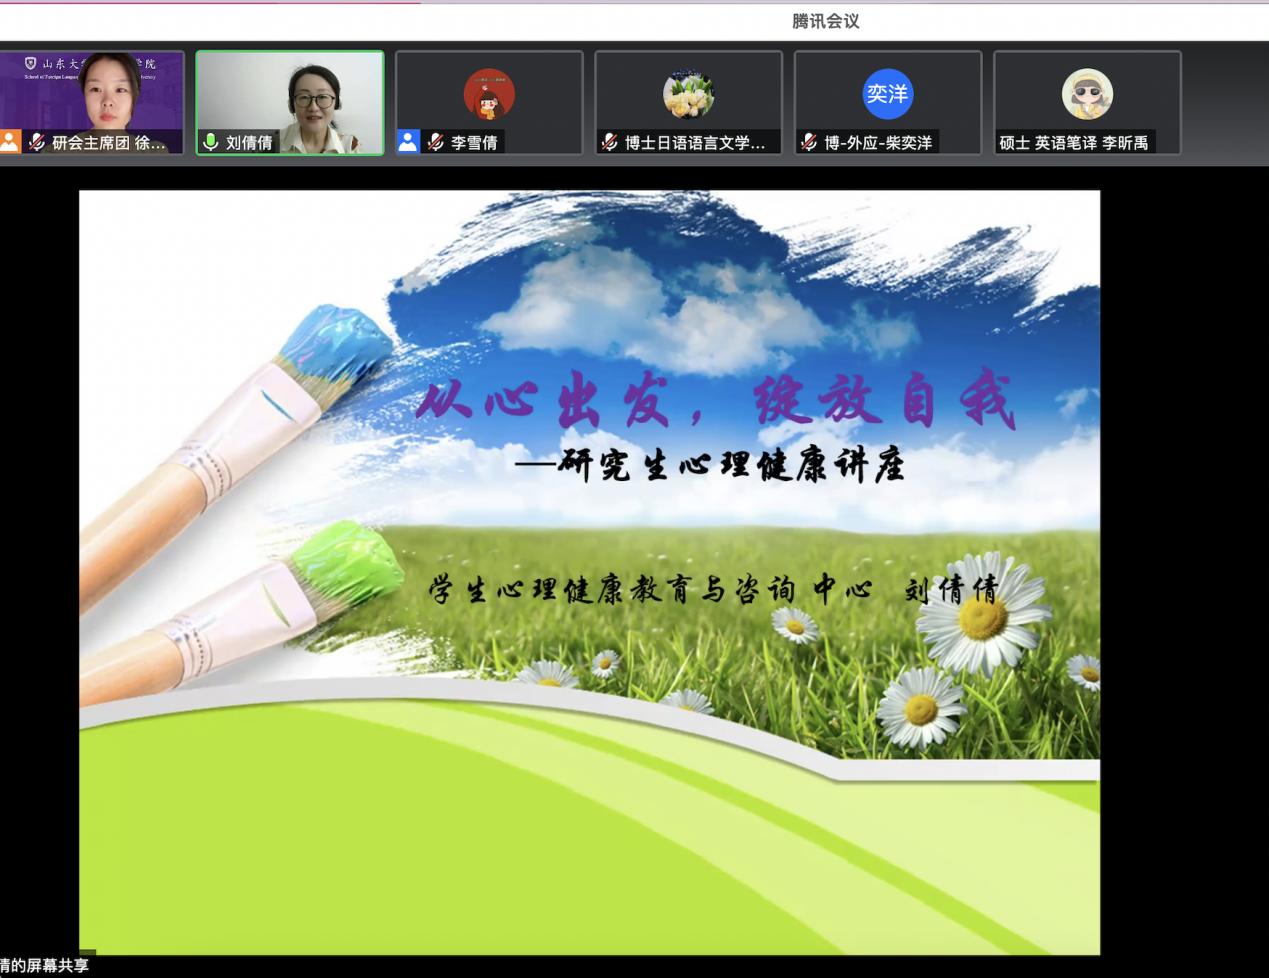
Task: Click muted mic icon beside 博-外应-柴奕洋
Action: (x=809, y=142)
